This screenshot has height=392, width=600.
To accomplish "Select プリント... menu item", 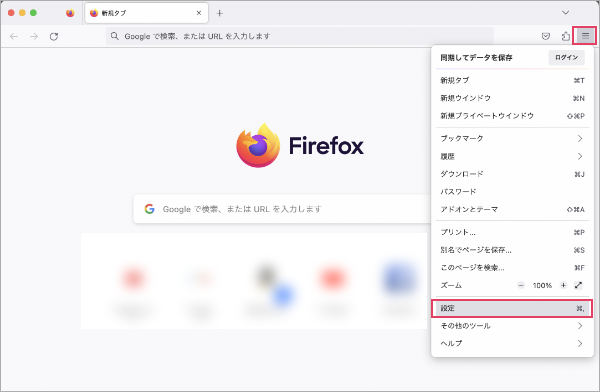I will (x=512, y=232).
